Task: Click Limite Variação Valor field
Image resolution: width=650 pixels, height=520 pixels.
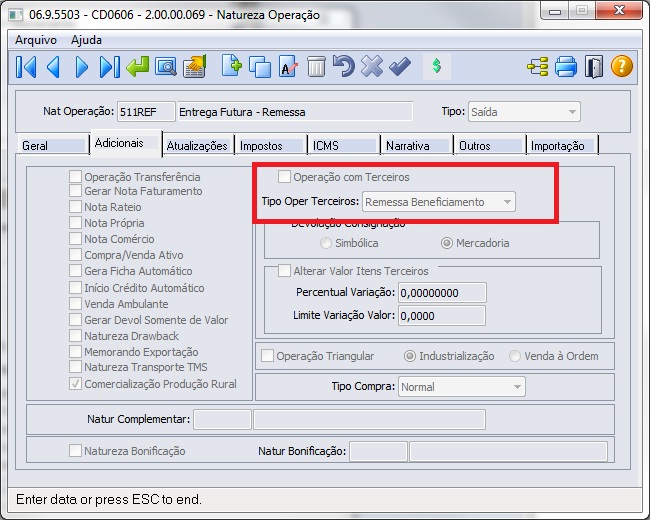Action: [442, 316]
